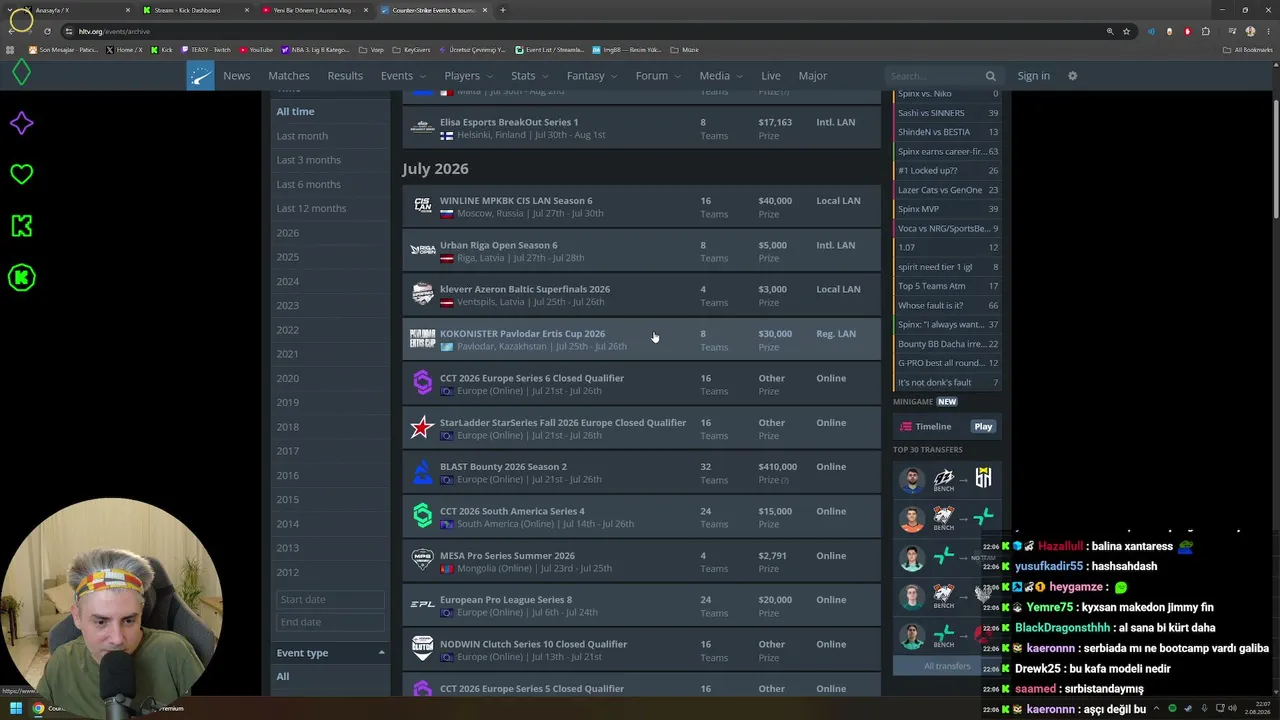Open the site settings gear icon
The image size is (1280, 720).
[1072, 76]
